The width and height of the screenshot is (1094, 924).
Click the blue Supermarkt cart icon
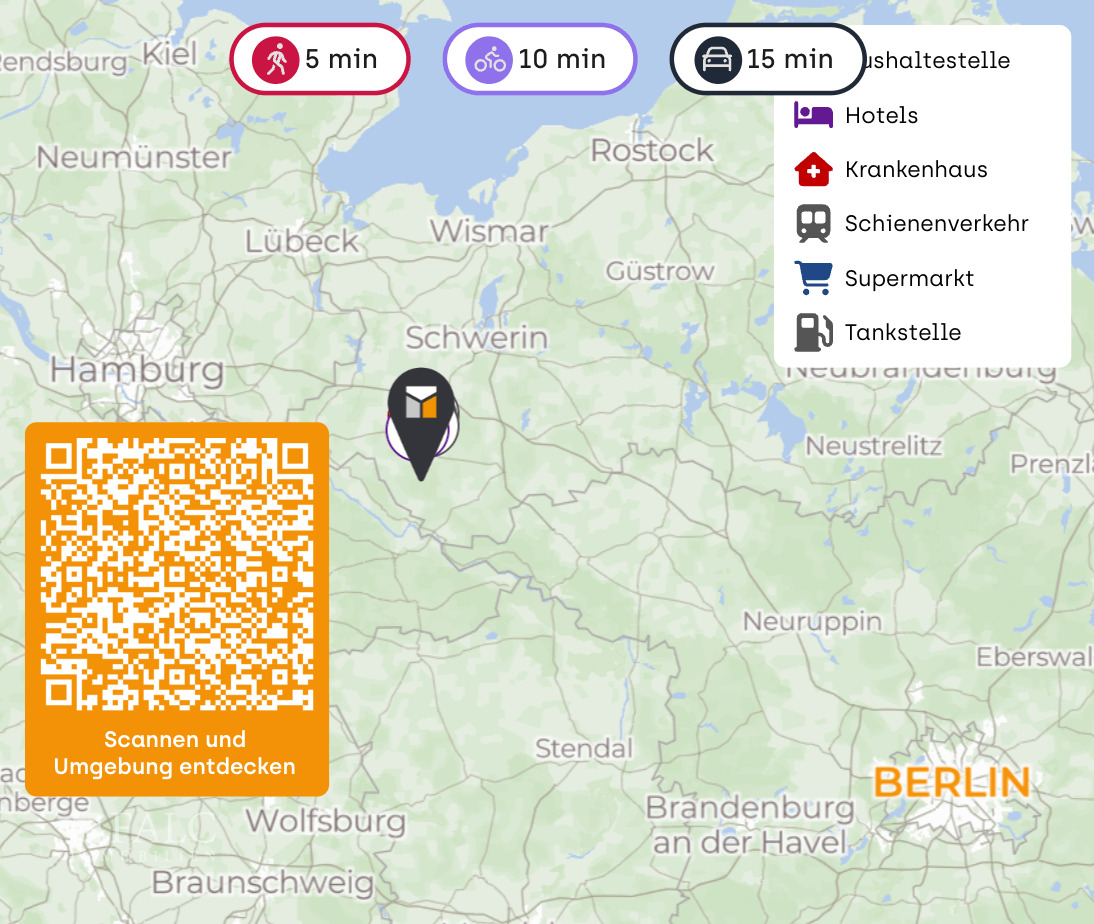814,278
